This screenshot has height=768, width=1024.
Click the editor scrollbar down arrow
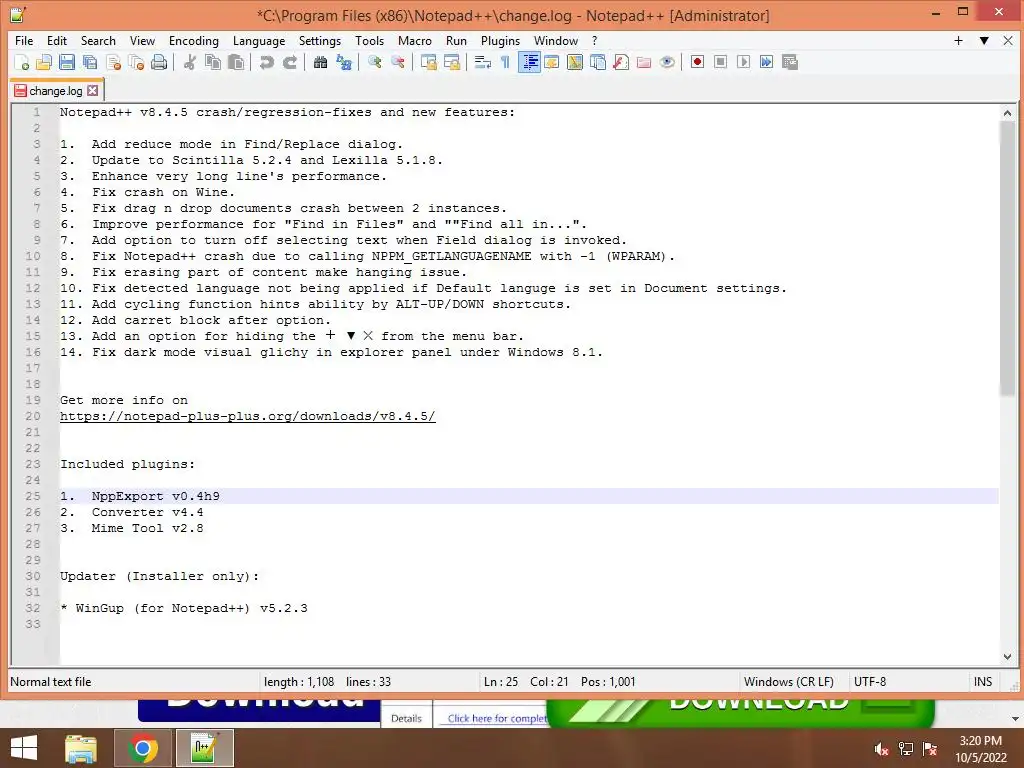[1007, 657]
